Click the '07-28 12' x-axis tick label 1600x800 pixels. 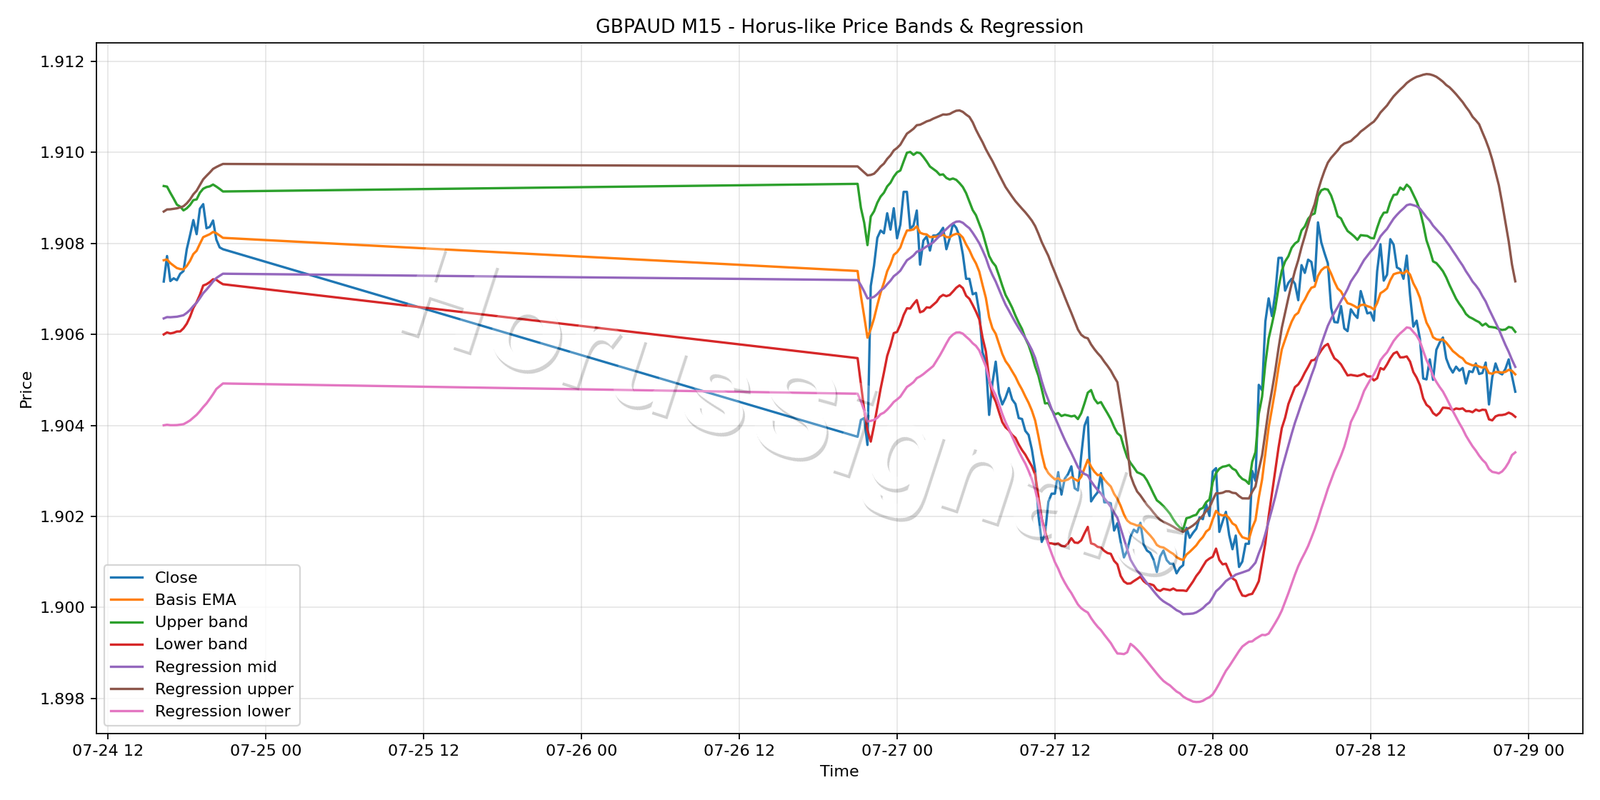tap(1370, 751)
